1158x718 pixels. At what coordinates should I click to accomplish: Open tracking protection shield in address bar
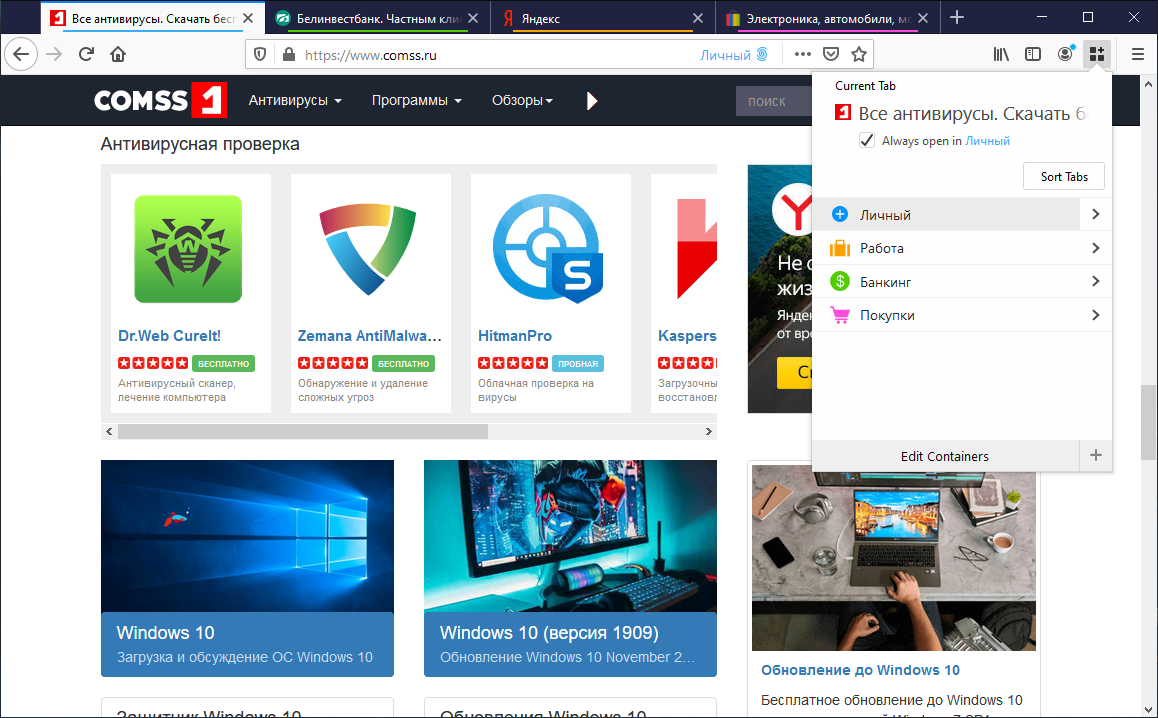coord(260,55)
